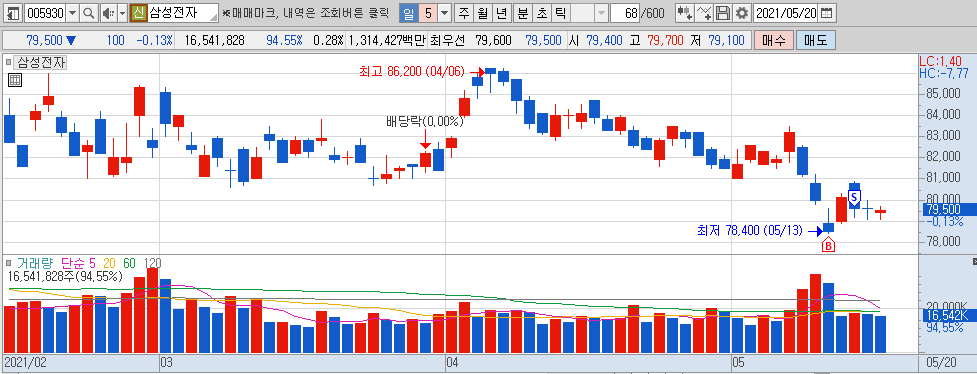The width and height of the screenshot is (977, 374).
Task: Click the 20 moving average legend
Action: pos(109,264)
